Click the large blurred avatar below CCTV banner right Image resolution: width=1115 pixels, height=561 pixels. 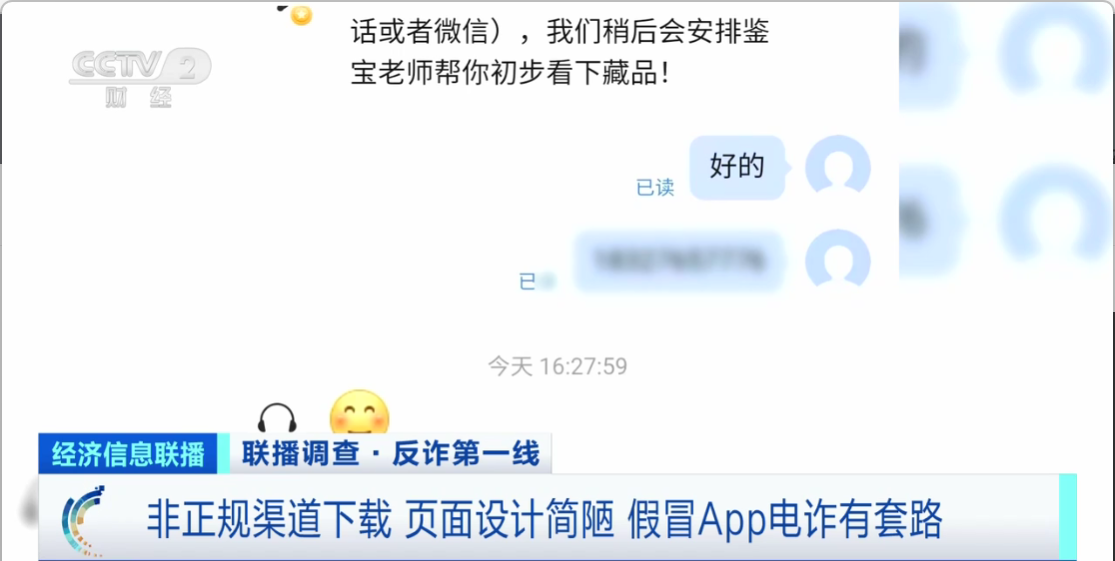[x=1054, y=213]
